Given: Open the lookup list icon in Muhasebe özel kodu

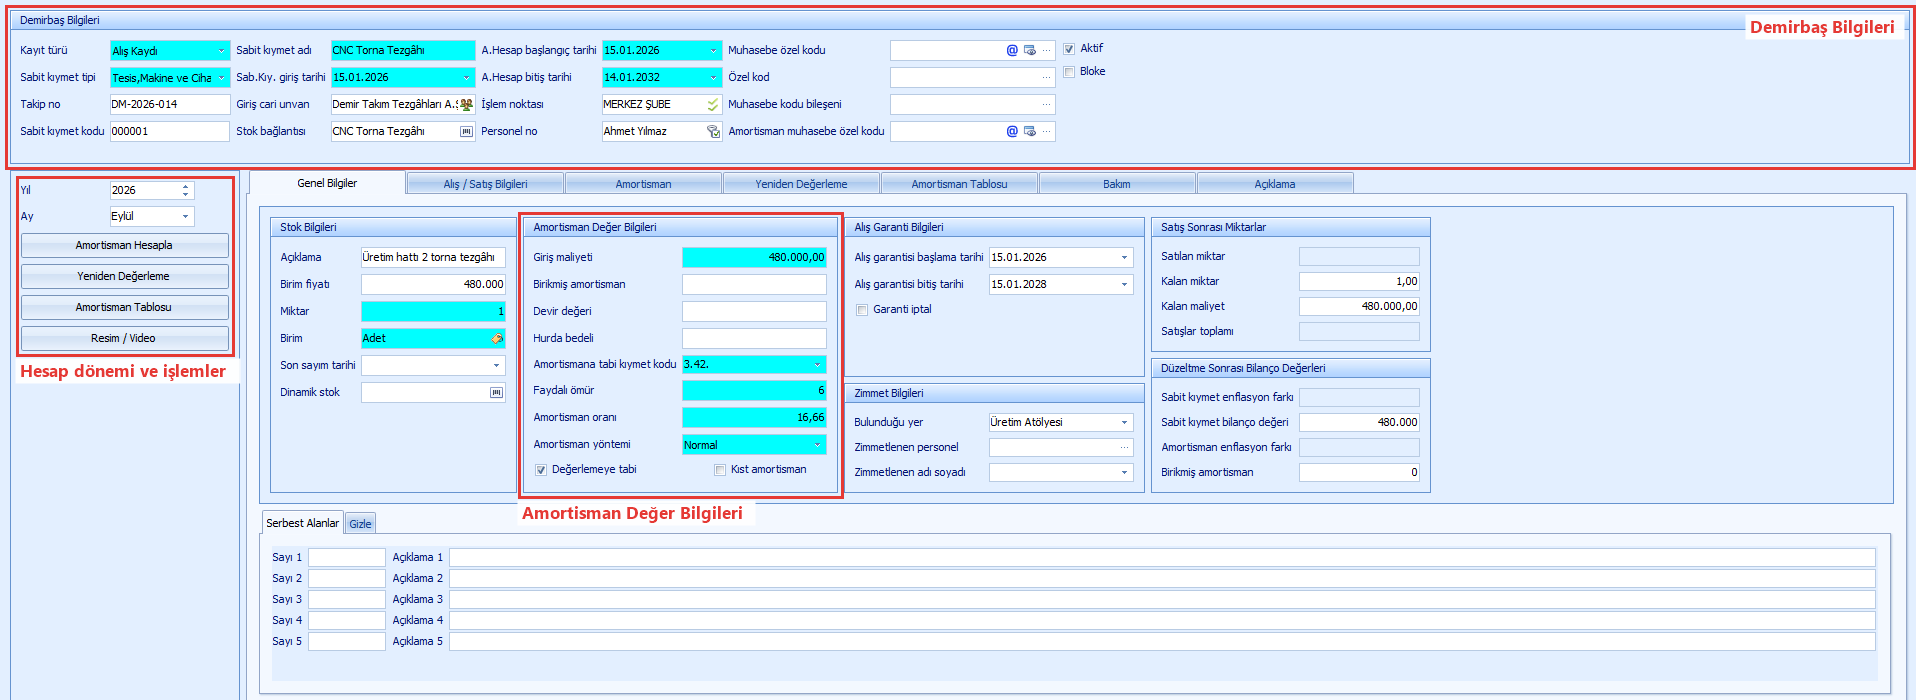Looking at the screenshot, I should [1029, 50].
